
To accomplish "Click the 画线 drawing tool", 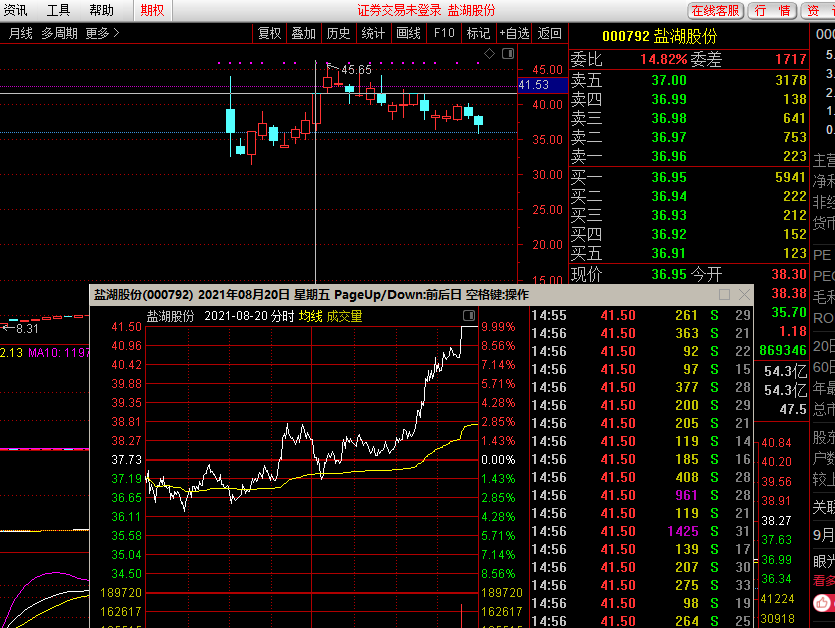I will tap(408, 34).
